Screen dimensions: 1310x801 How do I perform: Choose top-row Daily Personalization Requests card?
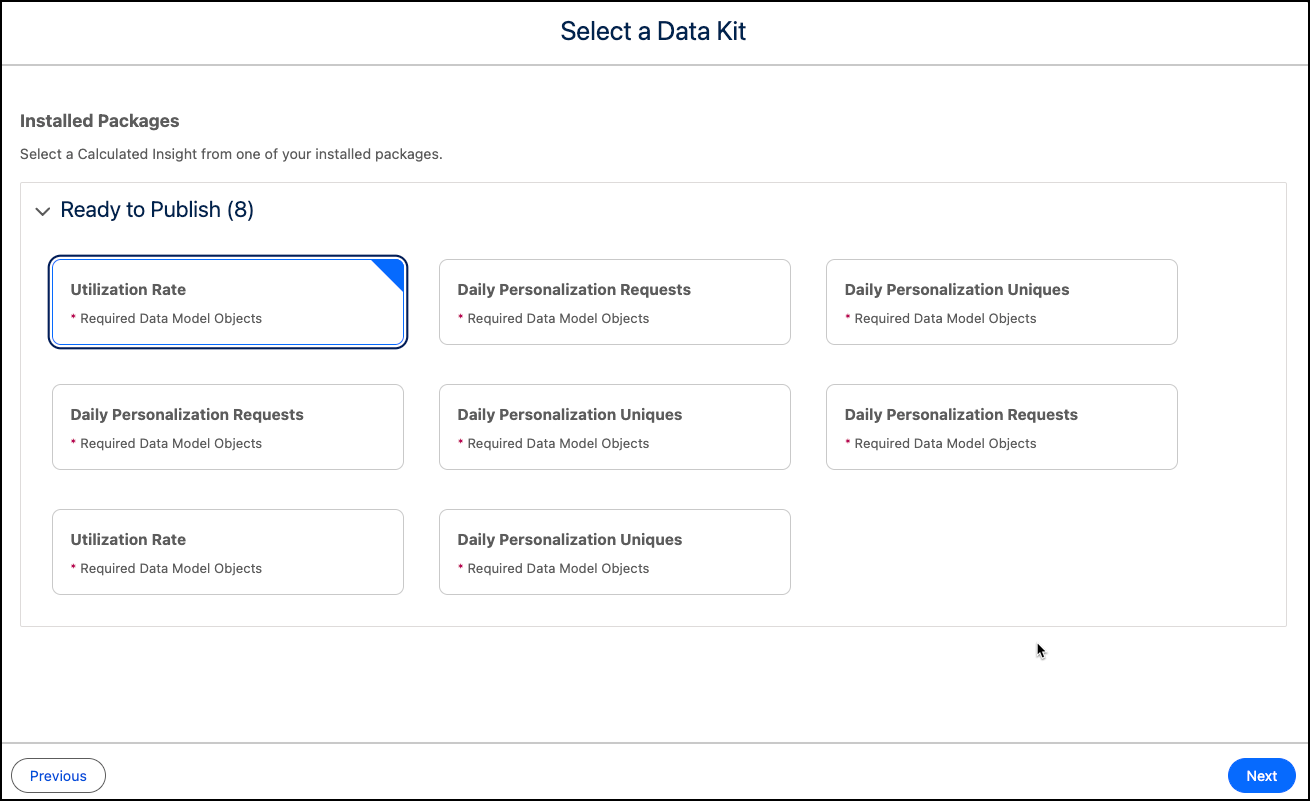point(614,302)
